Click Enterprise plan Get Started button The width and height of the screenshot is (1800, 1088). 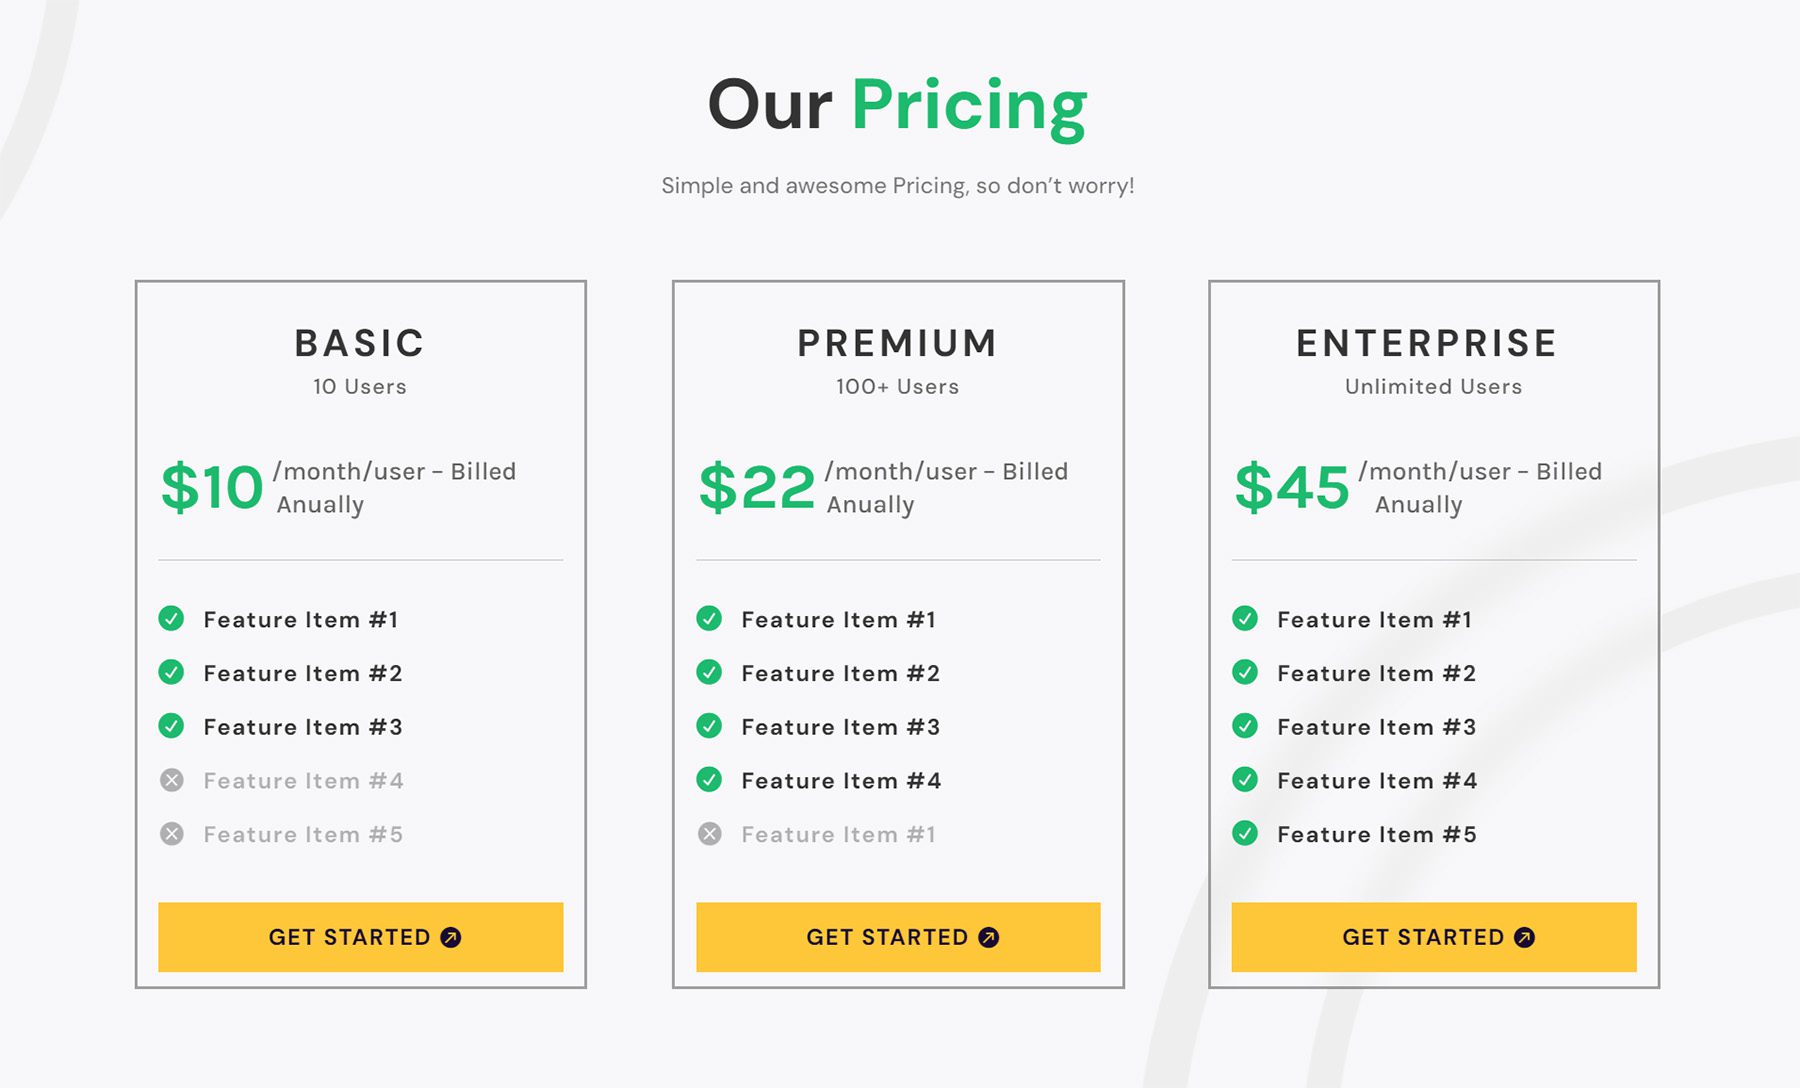pyautogui.click(x=1434, y=937)
